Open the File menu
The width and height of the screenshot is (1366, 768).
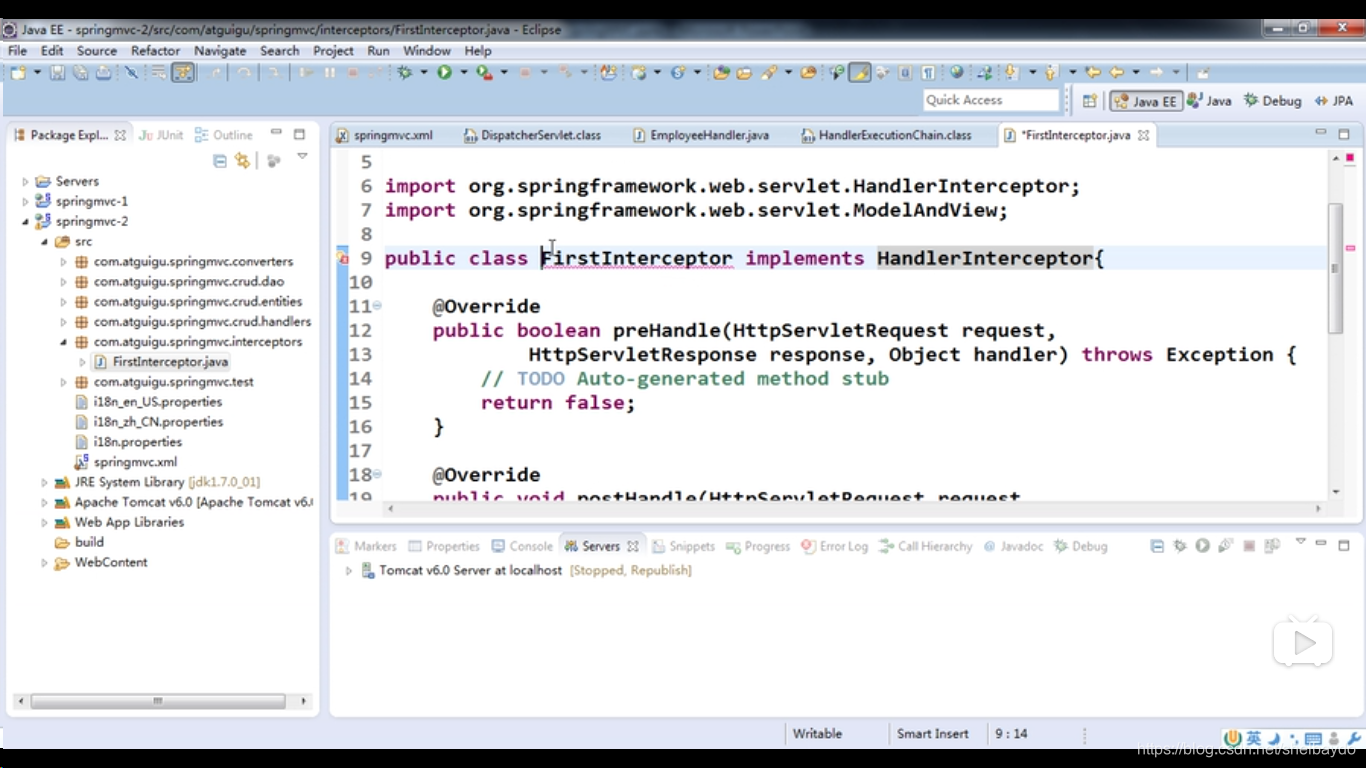point(17,50)
